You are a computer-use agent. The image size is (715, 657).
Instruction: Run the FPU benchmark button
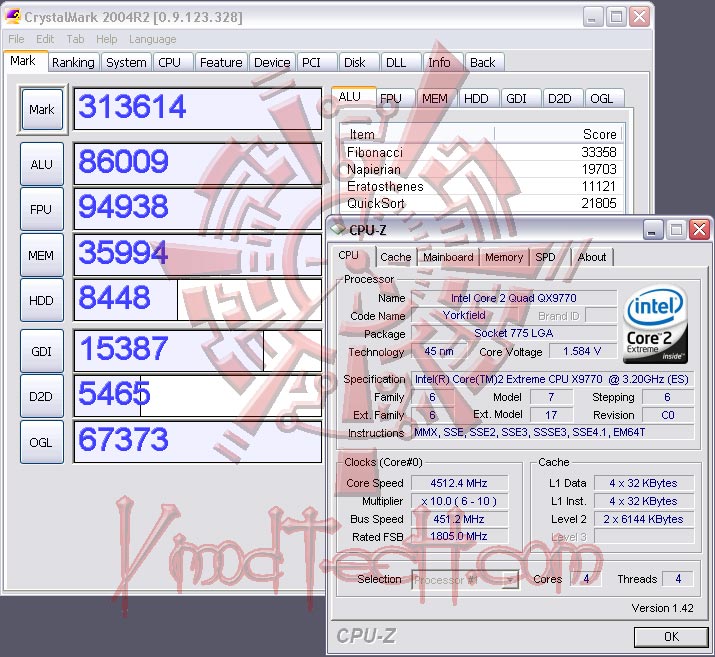click(x=42, y=209)
